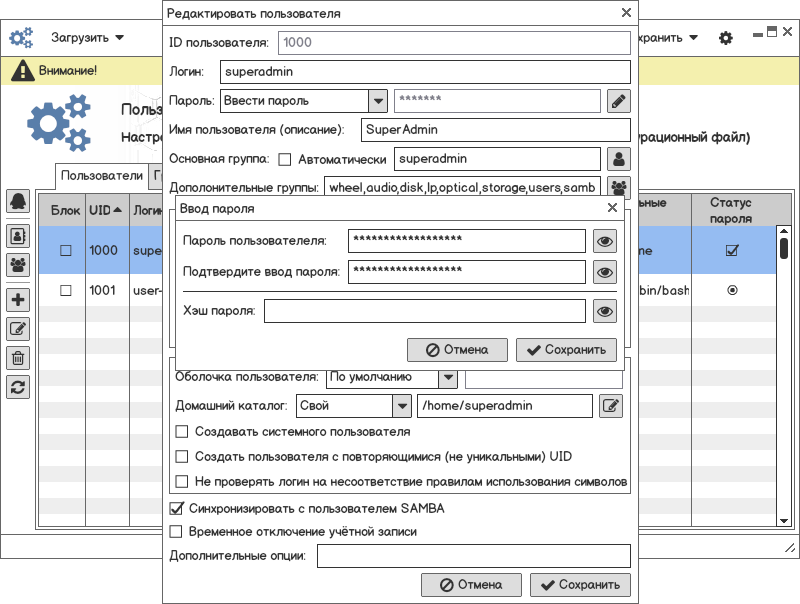The width and height of the screenshot is (800, 604).
Task: Open additional groups selection people icon
Action: point(619,187)
